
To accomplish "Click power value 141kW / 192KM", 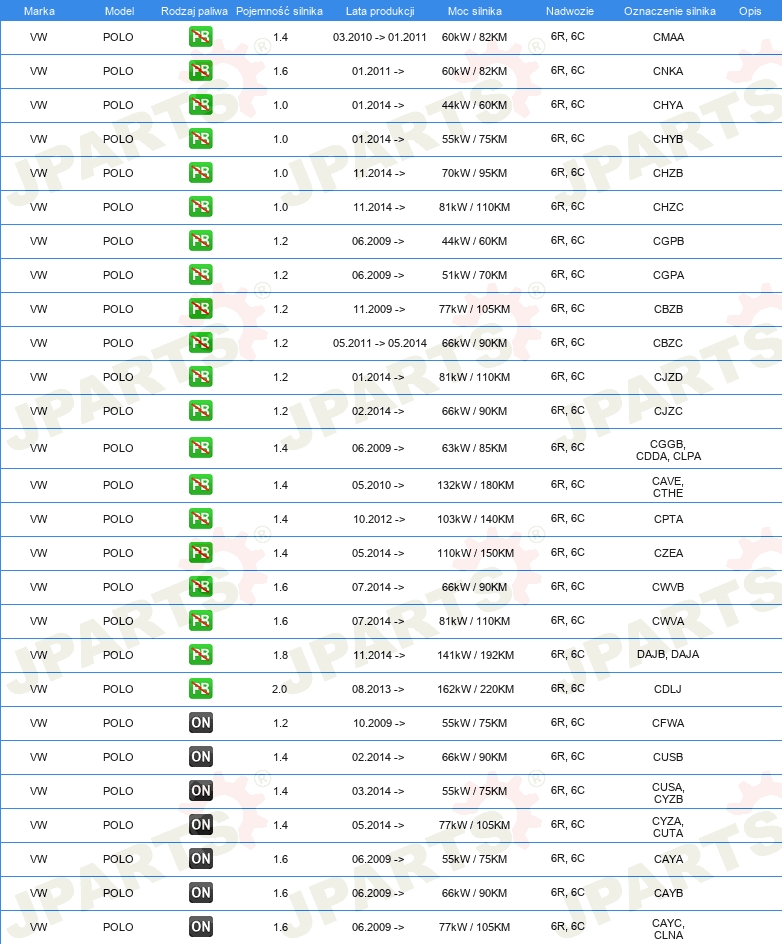I will 476,655.
